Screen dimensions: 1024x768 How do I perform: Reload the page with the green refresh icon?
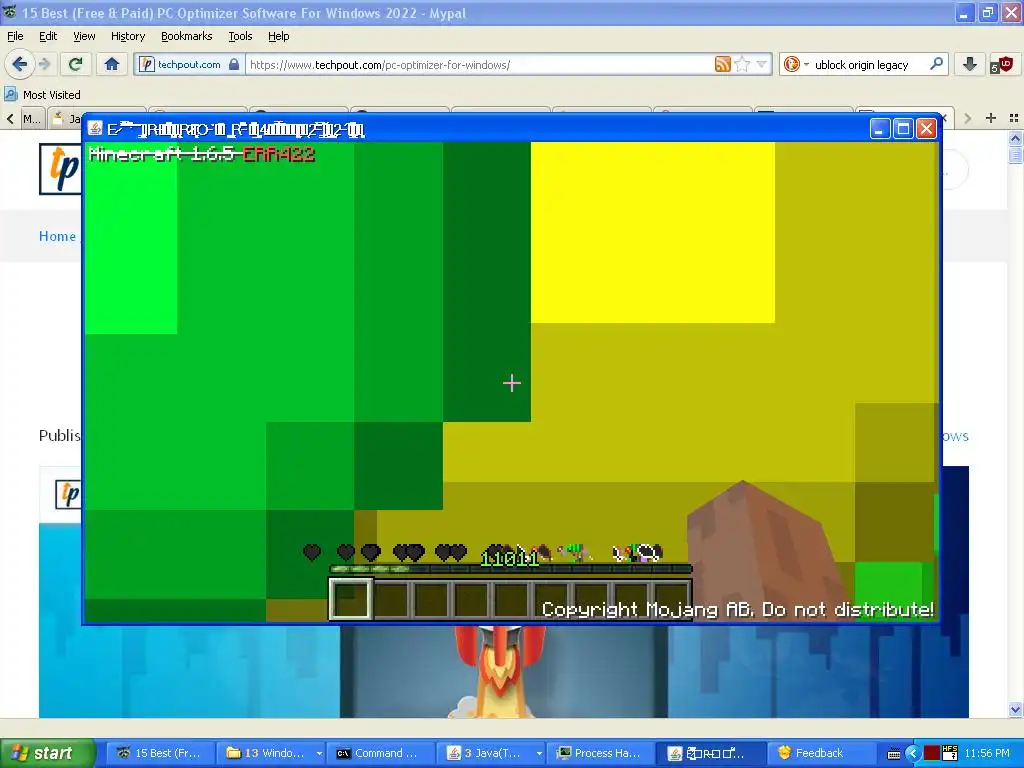(x=76, y=64)
